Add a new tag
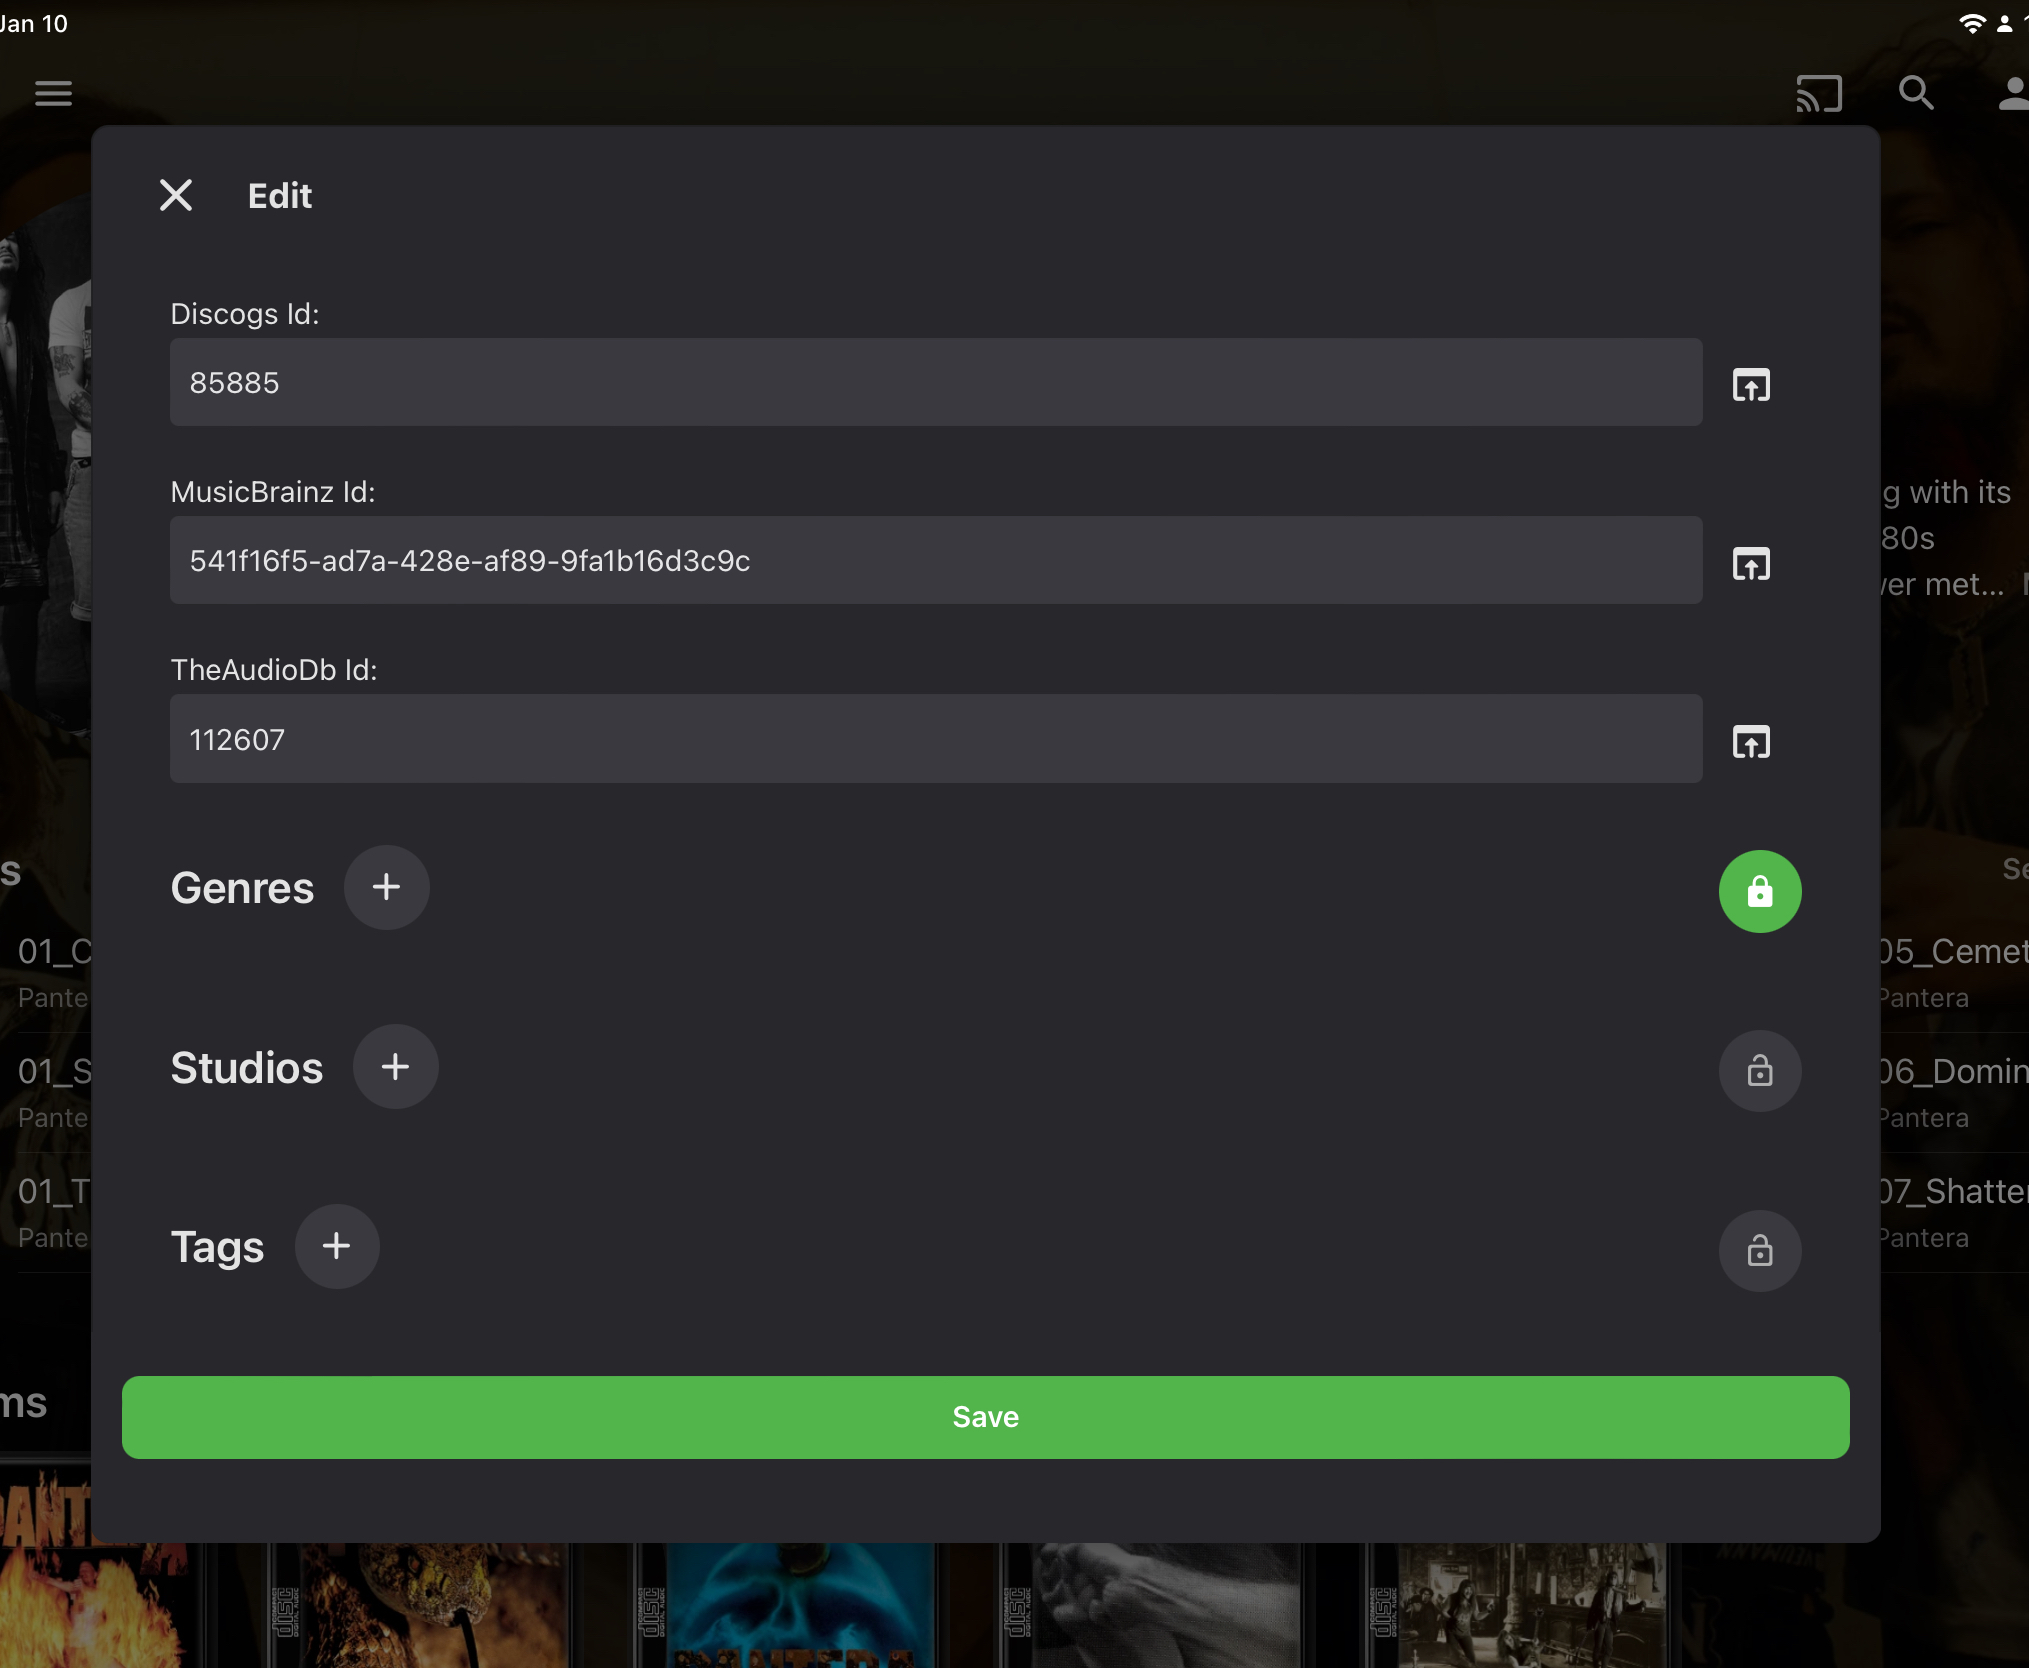Screen dimensions: 2029x1668 pos(336,1246)
